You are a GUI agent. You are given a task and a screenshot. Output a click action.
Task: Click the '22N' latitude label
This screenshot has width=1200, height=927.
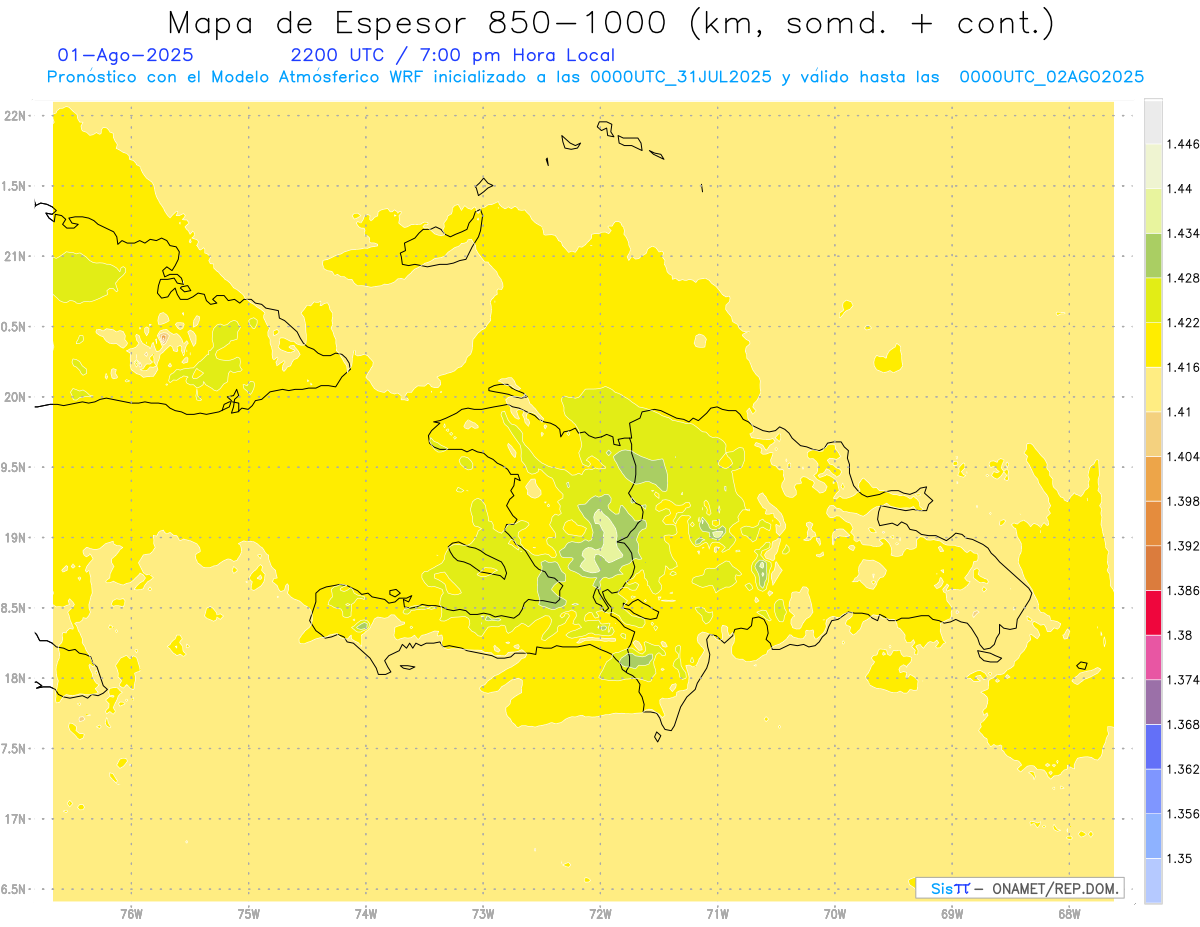16,116
